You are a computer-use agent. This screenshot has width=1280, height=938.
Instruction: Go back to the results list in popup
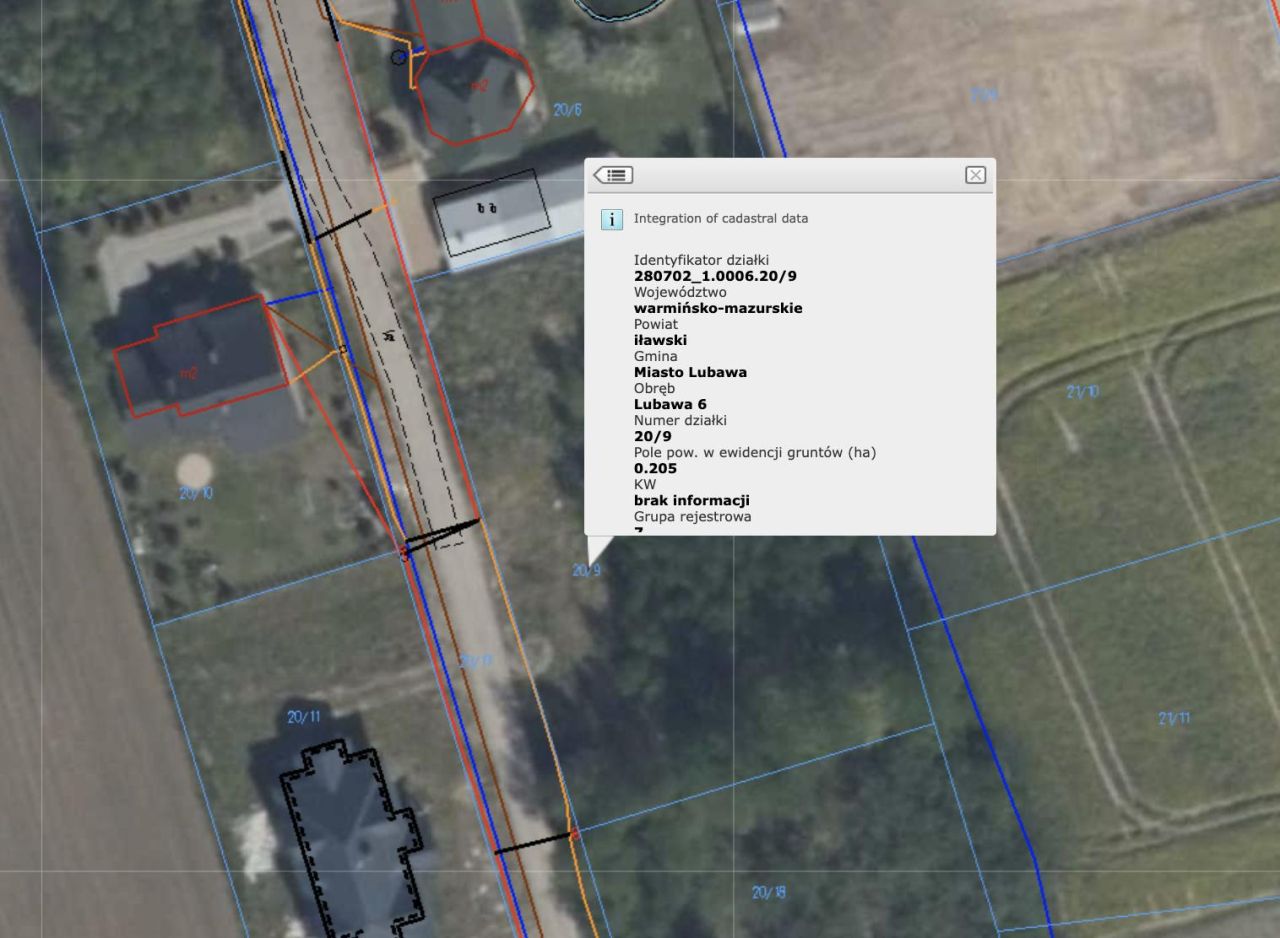[x=613, y=175]
